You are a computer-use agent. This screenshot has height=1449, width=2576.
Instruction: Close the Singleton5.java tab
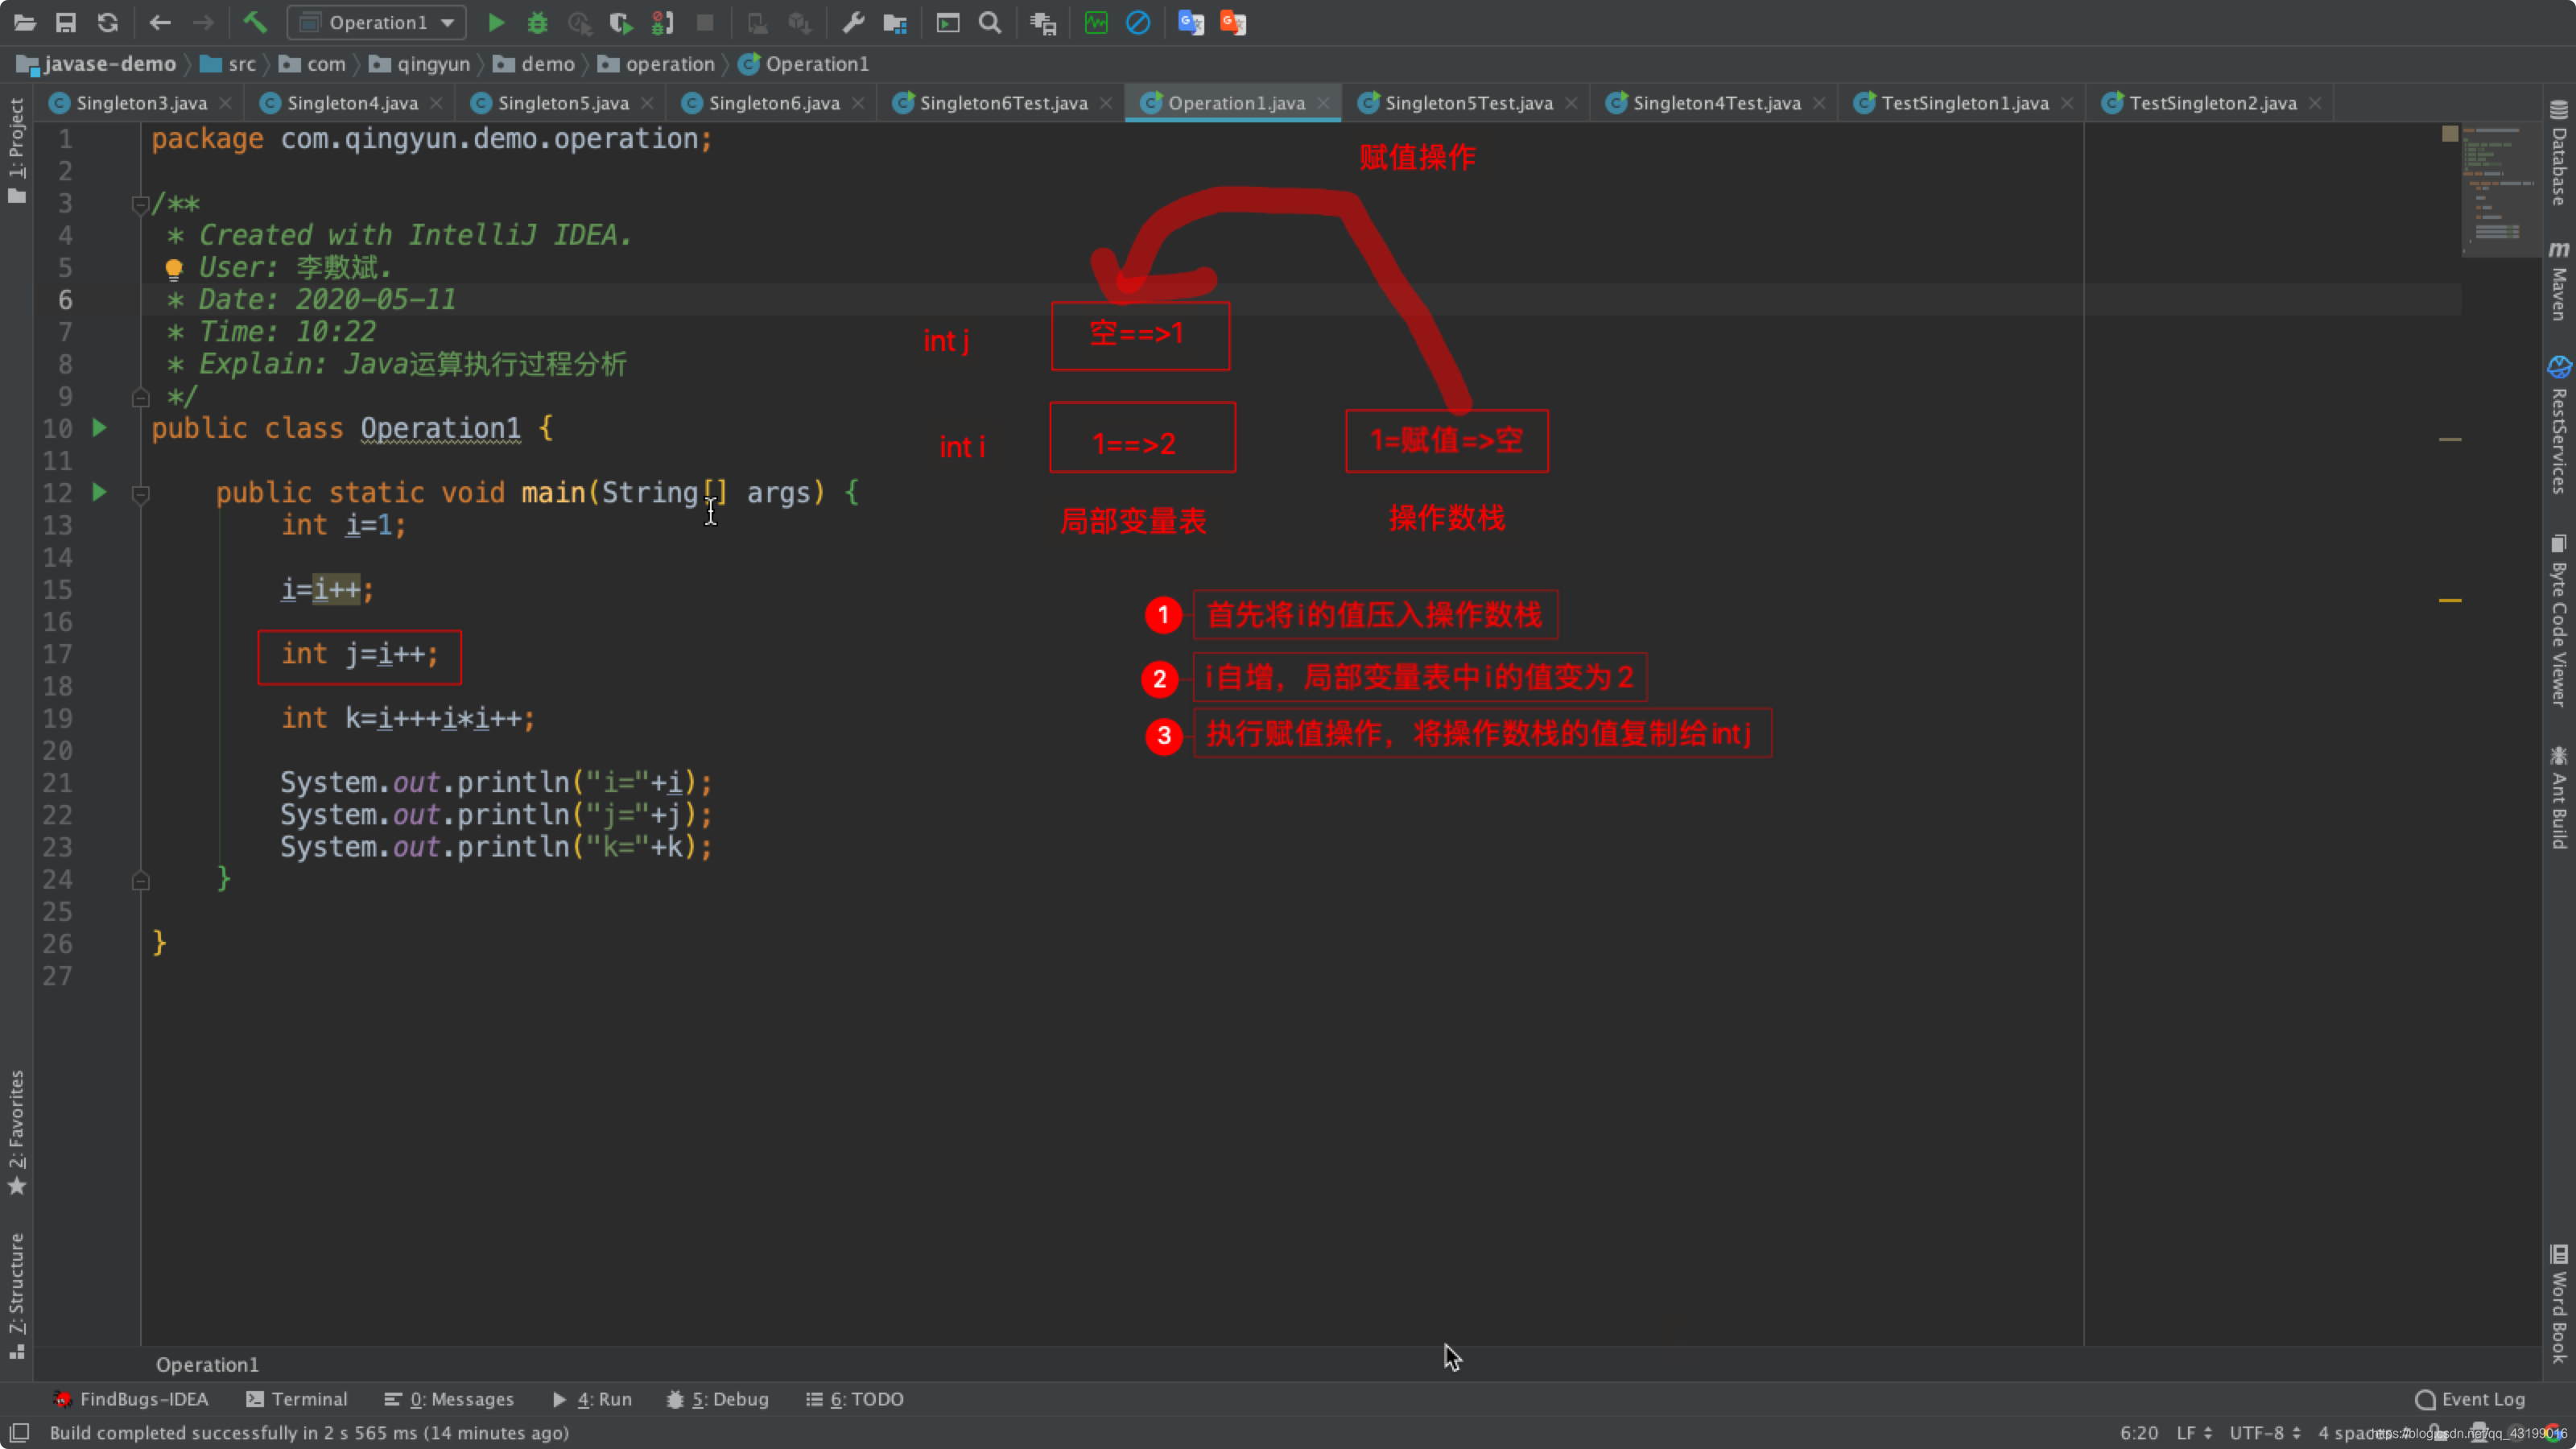coord(647,103)
